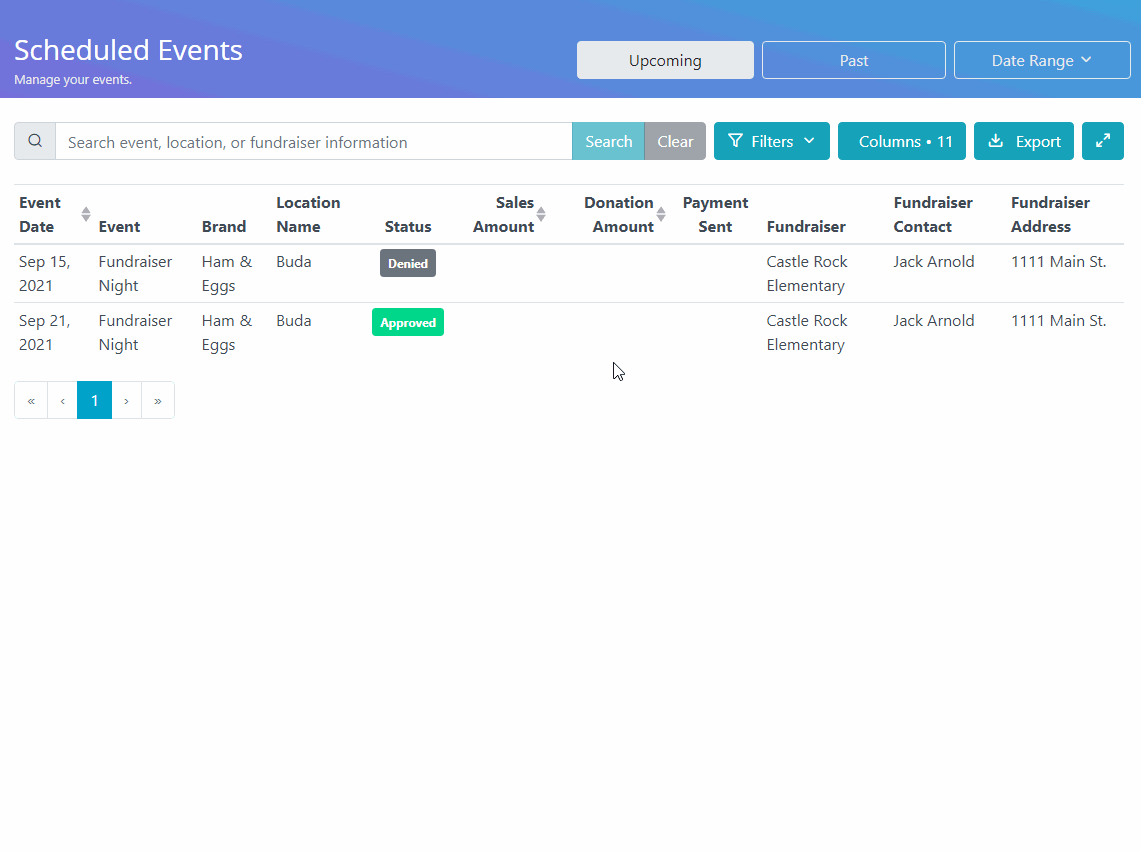
Task: Click the Approved status badge
Action: click(408, 322)
